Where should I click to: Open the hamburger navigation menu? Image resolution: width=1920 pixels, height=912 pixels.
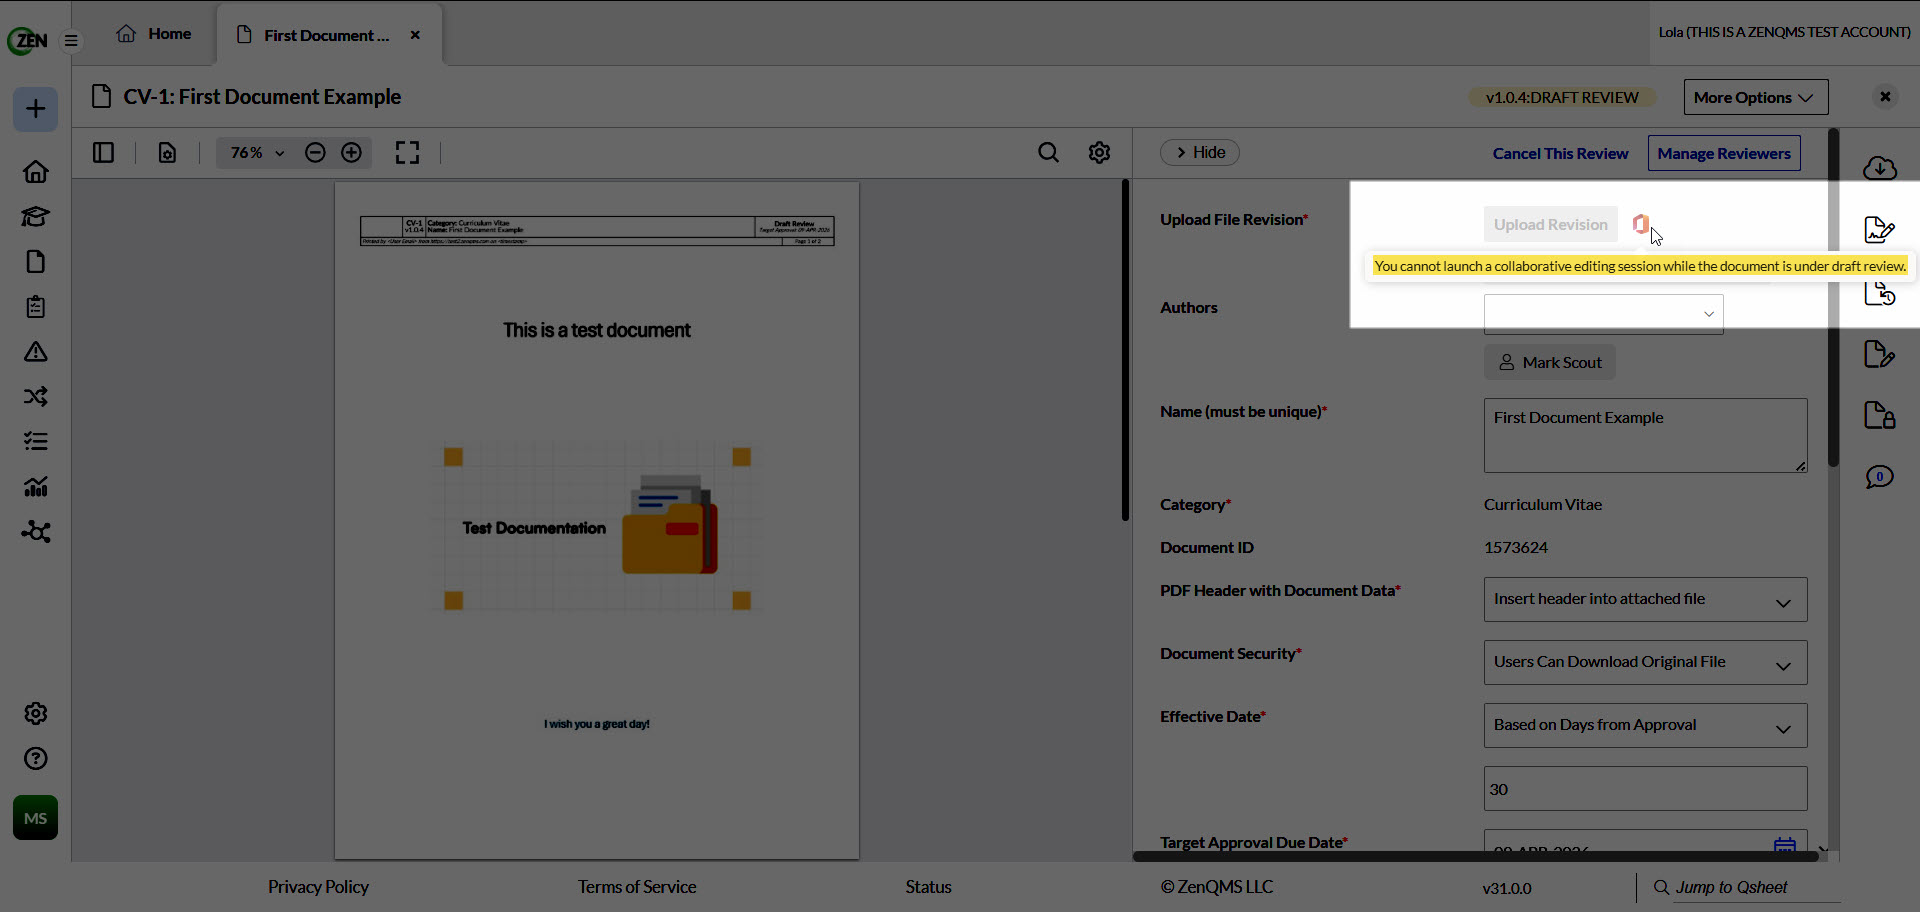[x=71, y=41]
